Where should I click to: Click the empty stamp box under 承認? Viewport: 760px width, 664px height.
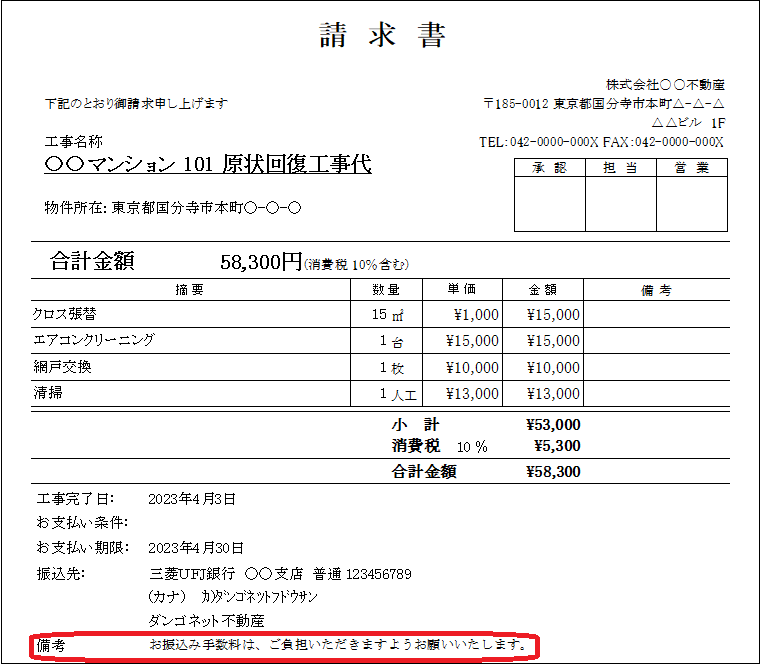pyautogui.click(x=549, y=205)
